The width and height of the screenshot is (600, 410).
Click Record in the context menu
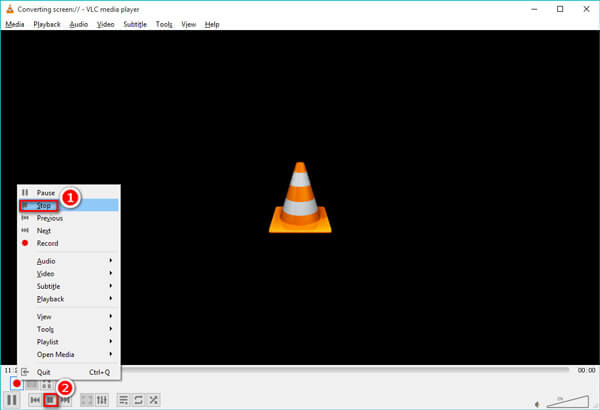(47, 243)
